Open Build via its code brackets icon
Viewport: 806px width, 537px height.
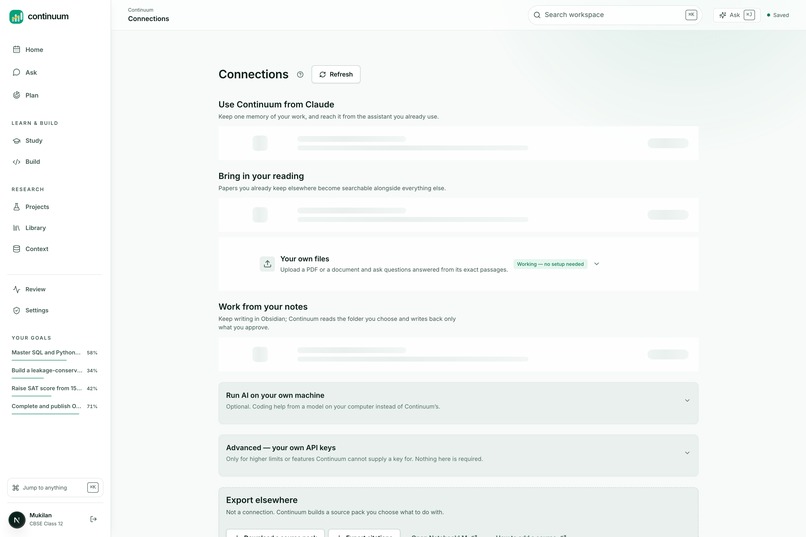[x=16, y=162]
